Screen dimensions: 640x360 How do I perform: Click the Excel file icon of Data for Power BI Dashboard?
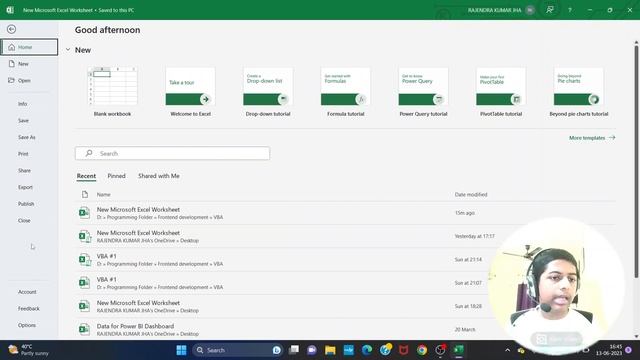tap(84, 329)
